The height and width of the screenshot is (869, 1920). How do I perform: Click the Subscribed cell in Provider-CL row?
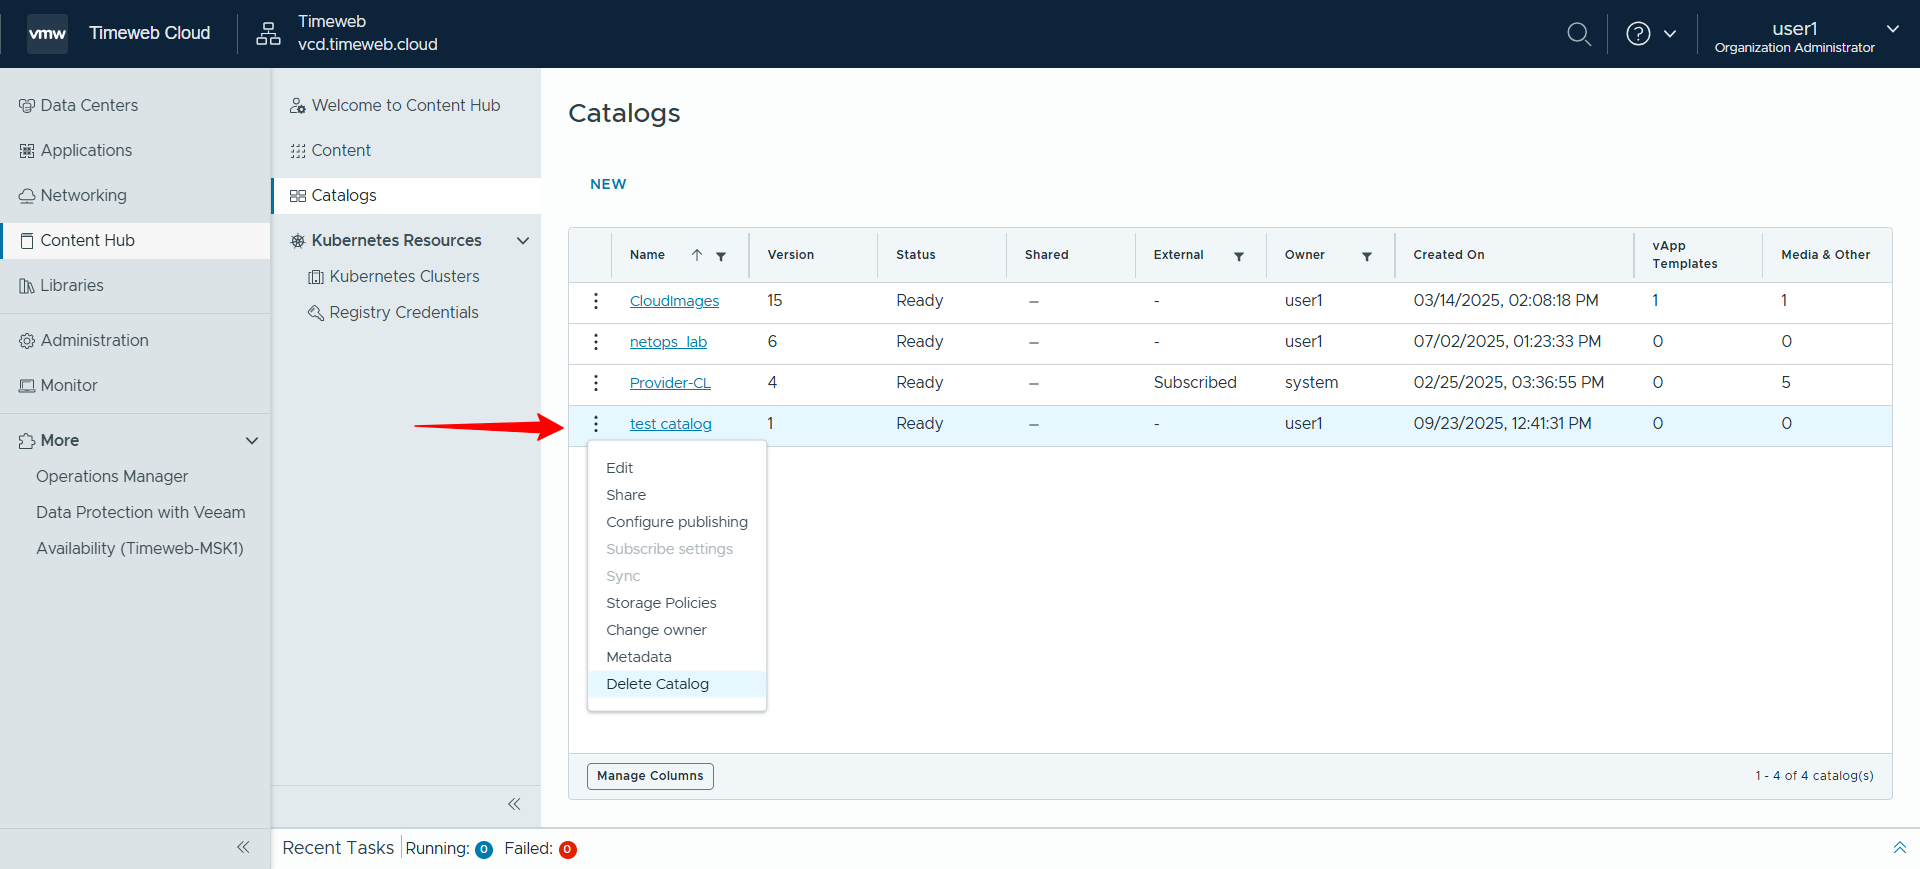1195,383
